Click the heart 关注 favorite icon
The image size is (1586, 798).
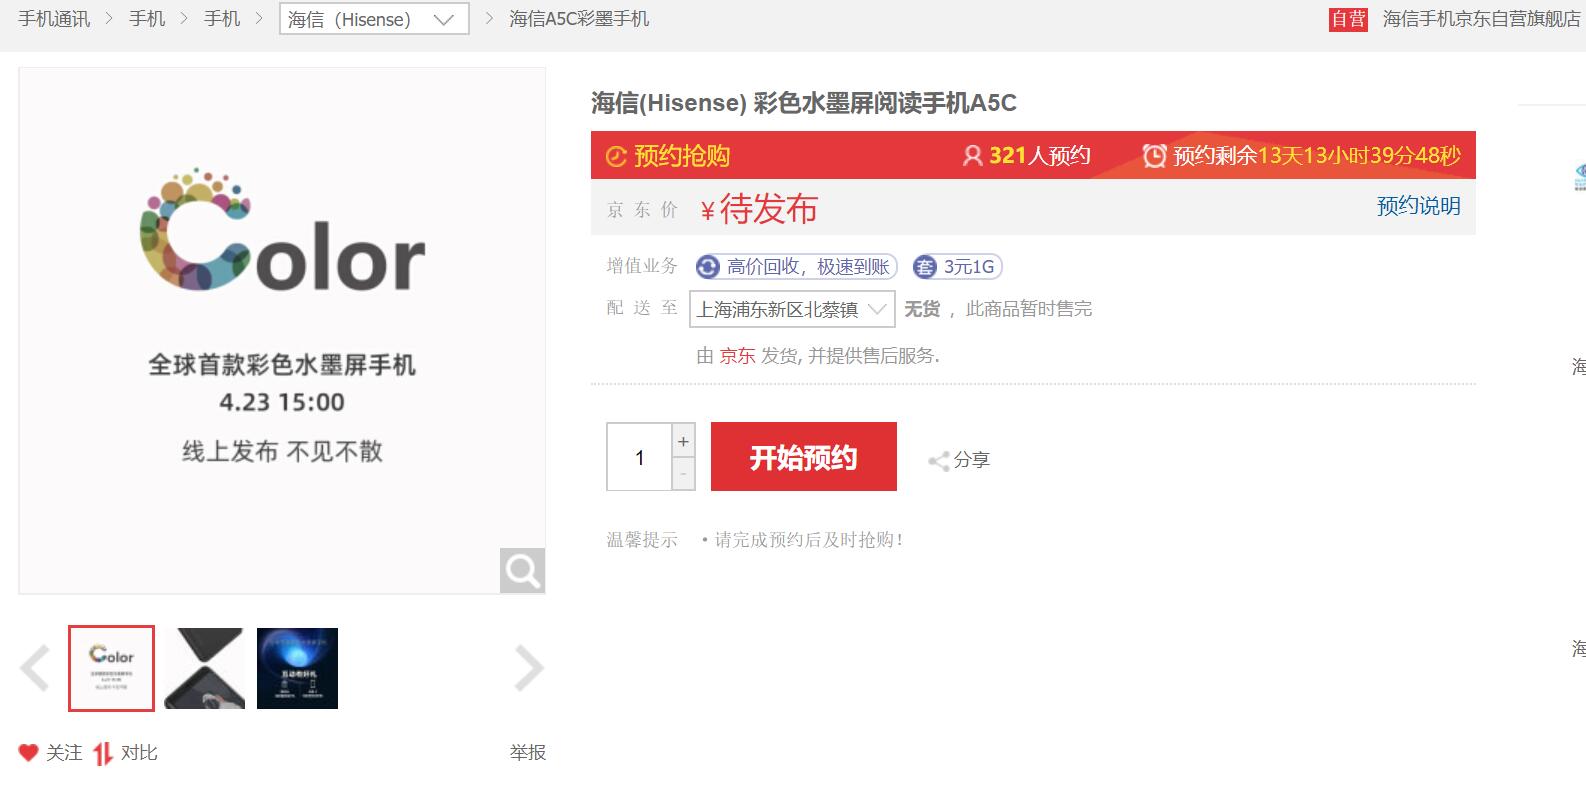(28, 753)
